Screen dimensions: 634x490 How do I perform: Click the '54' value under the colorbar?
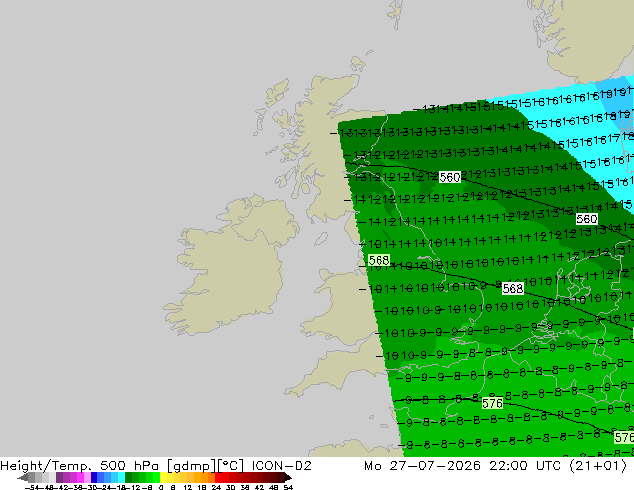point(288,487)
